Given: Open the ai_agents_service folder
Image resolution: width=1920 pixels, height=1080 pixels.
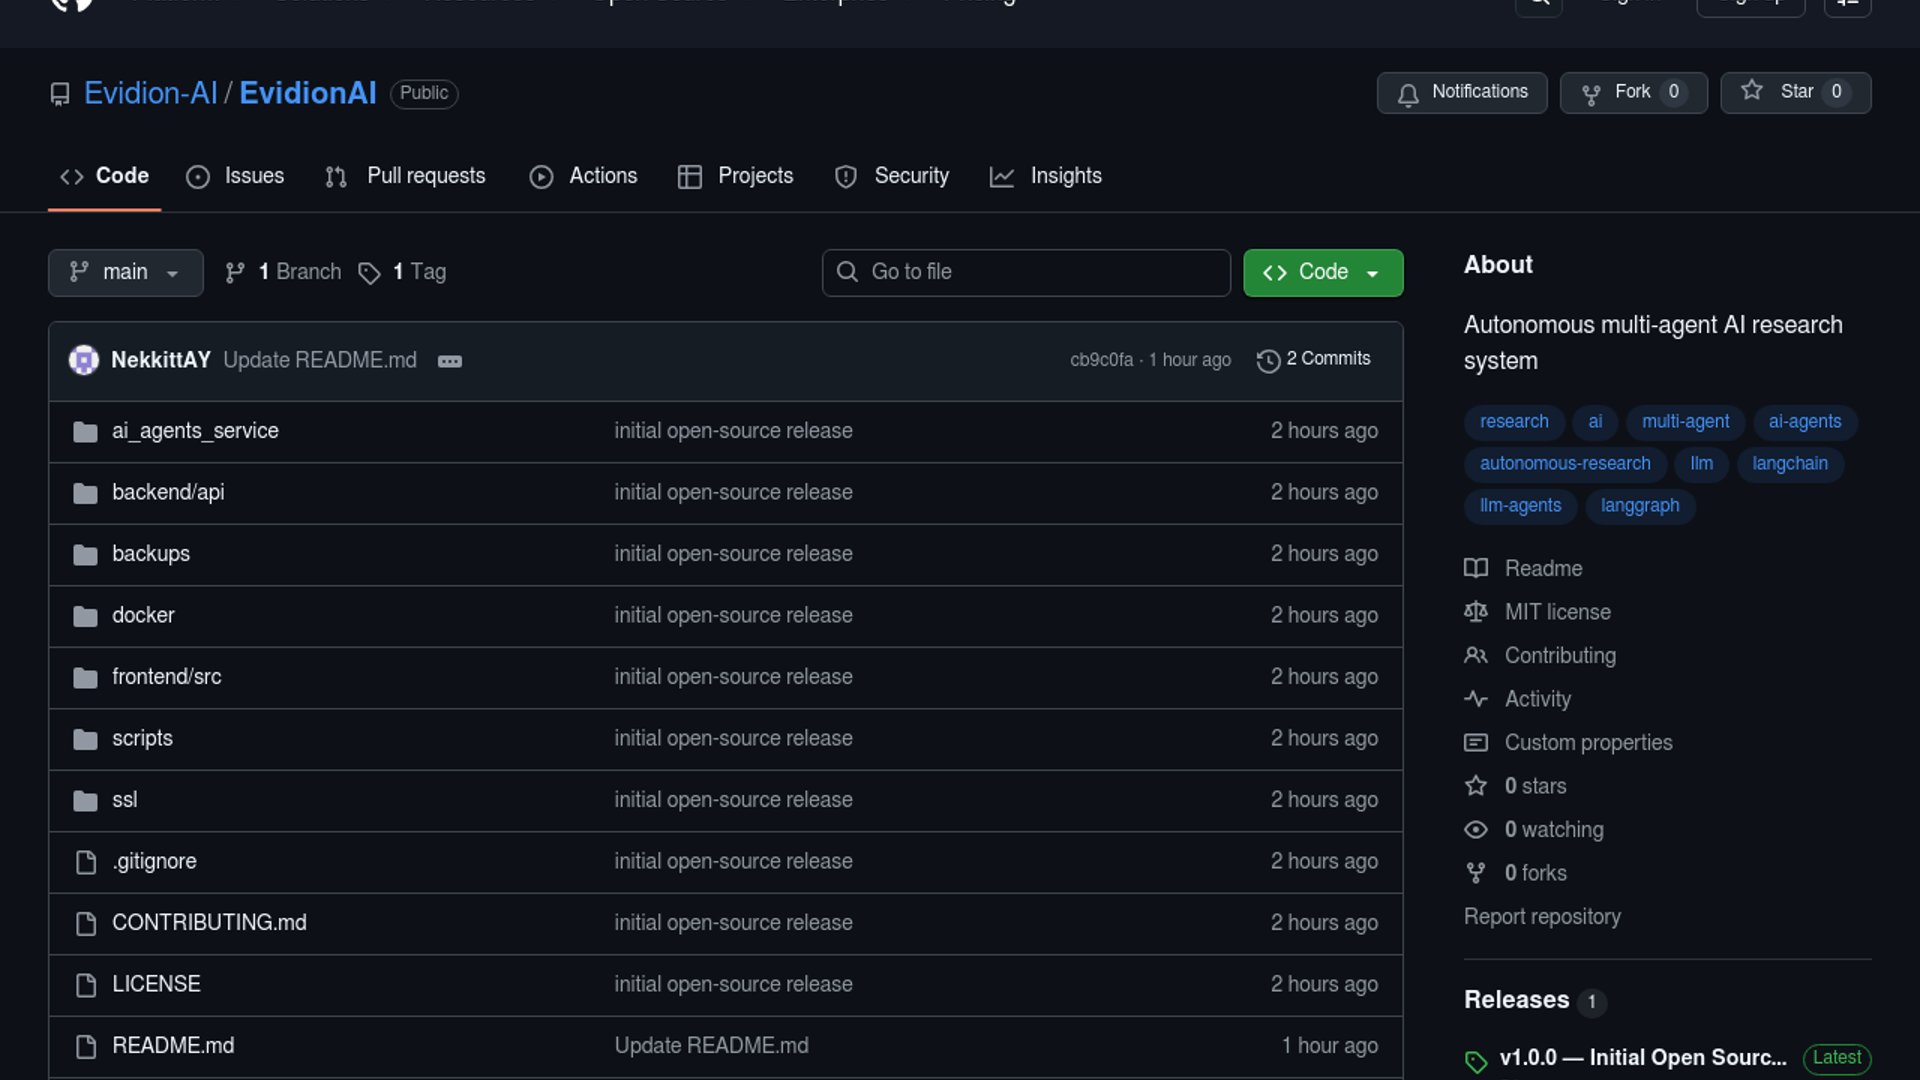Looking at the screenshot, I should point(195,431).
